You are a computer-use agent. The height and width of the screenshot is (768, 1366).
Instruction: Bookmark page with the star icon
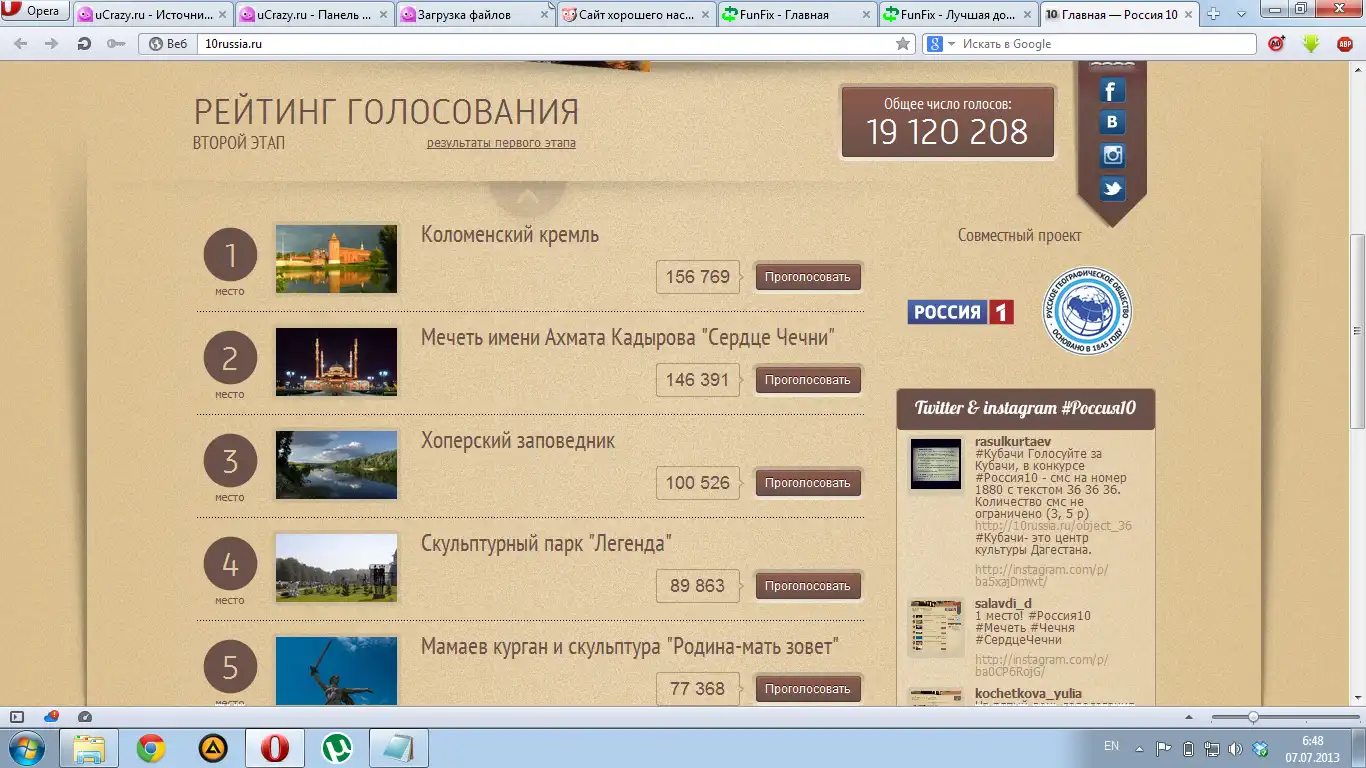[903, 44]
